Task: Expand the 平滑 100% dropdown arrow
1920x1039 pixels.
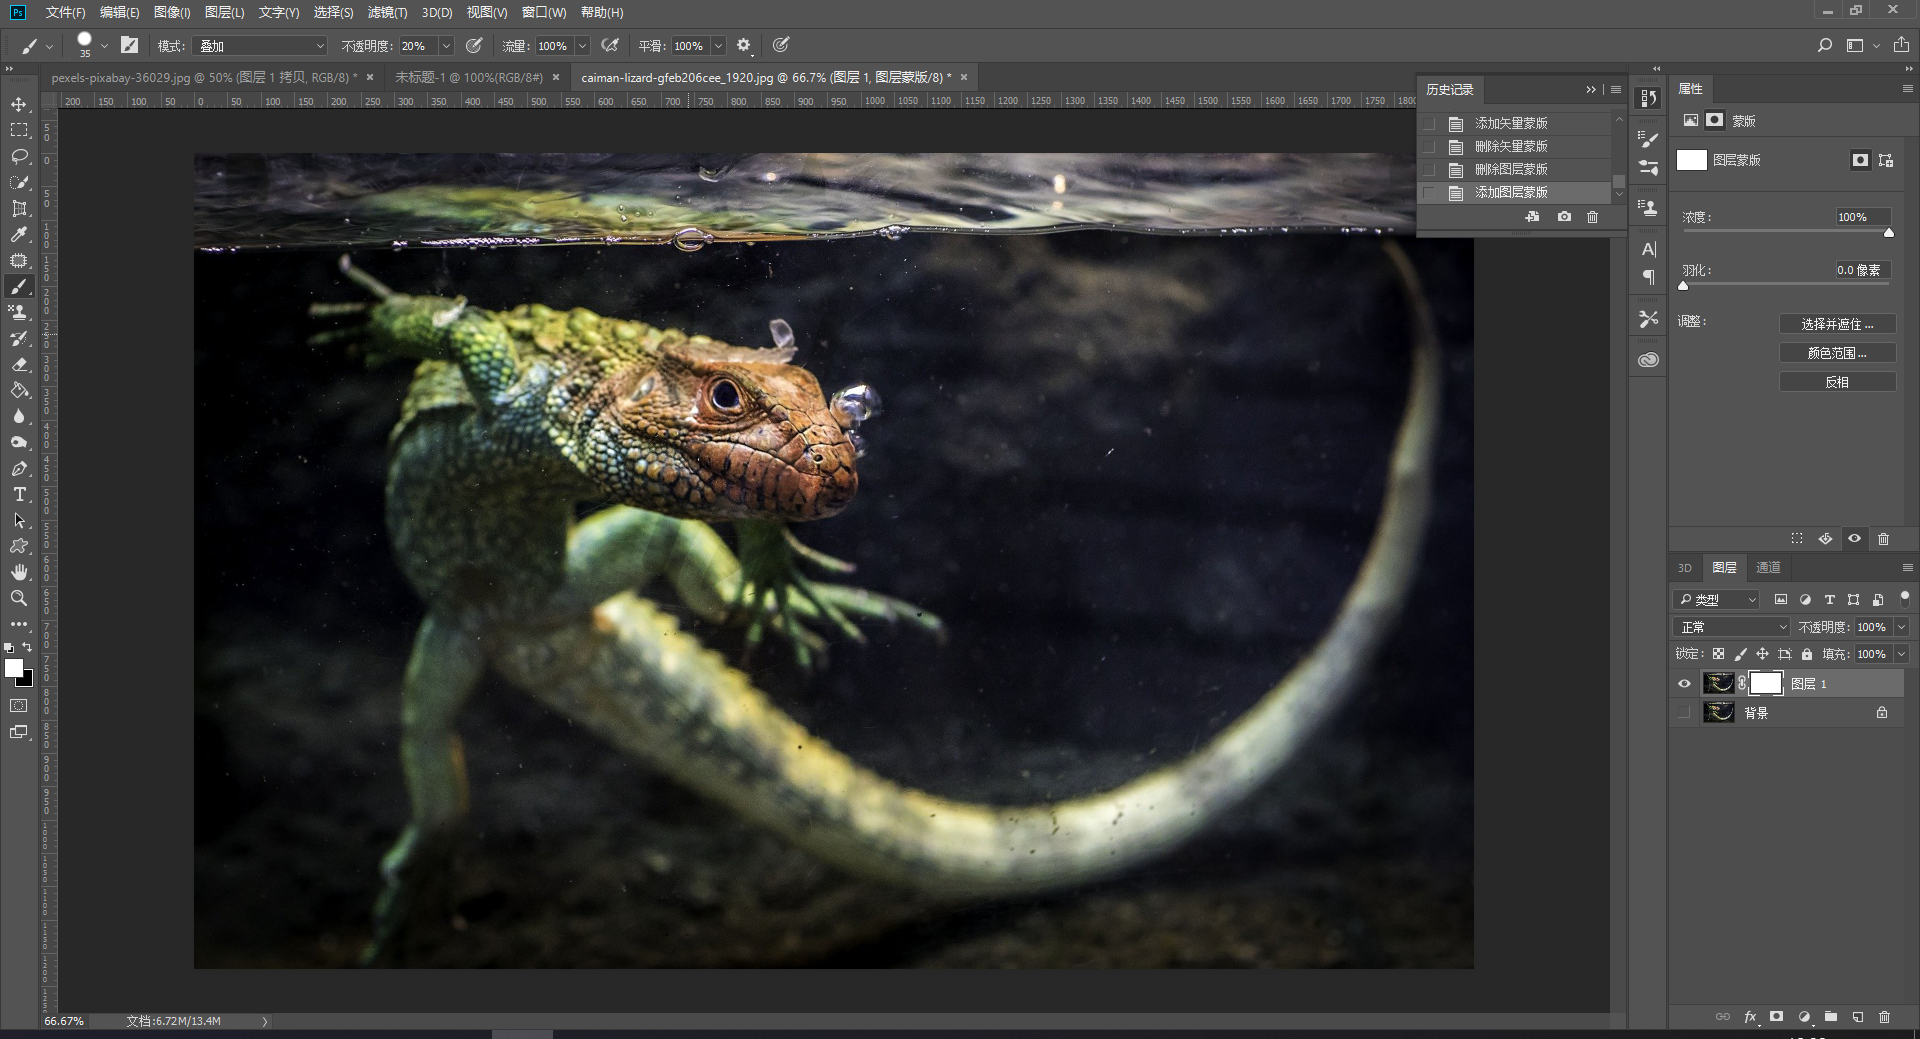Action: (718, 46)
